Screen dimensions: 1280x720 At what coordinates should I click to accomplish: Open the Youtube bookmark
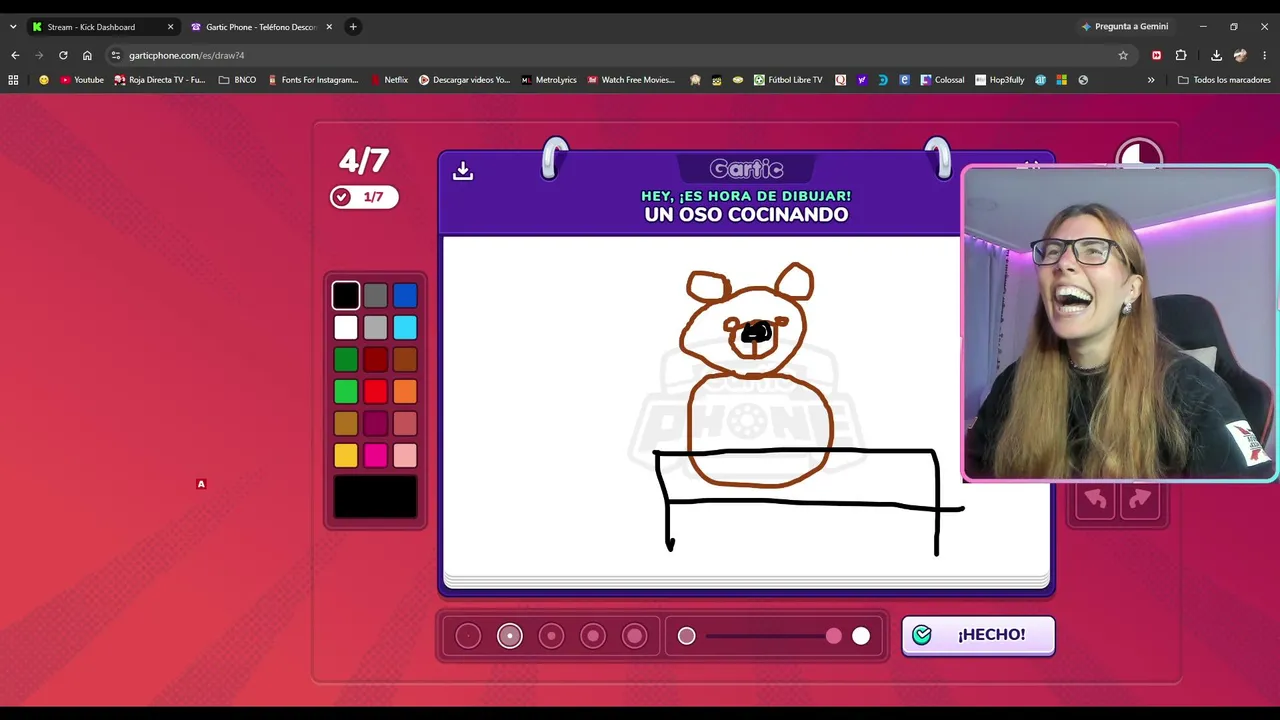(82, 80)
